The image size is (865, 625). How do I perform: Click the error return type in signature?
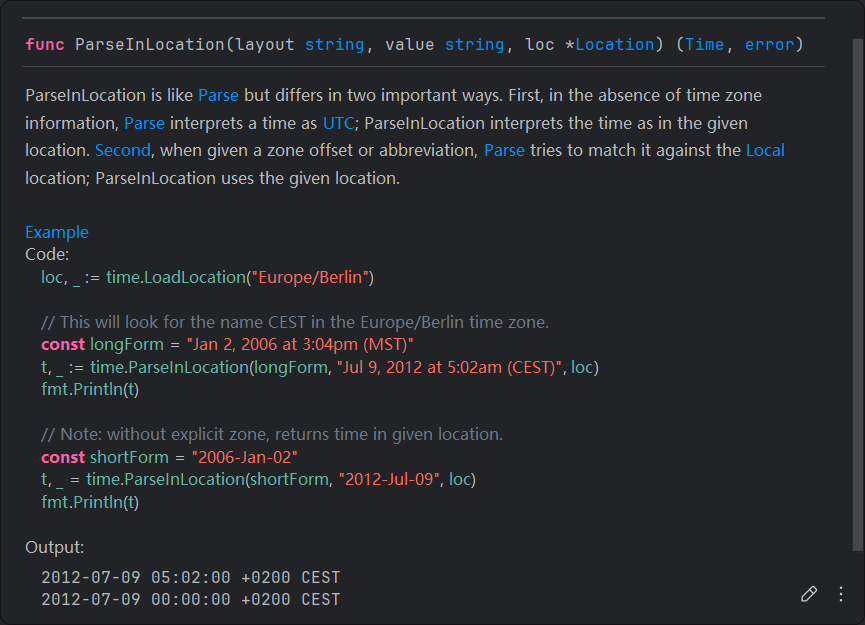[769, 44]
